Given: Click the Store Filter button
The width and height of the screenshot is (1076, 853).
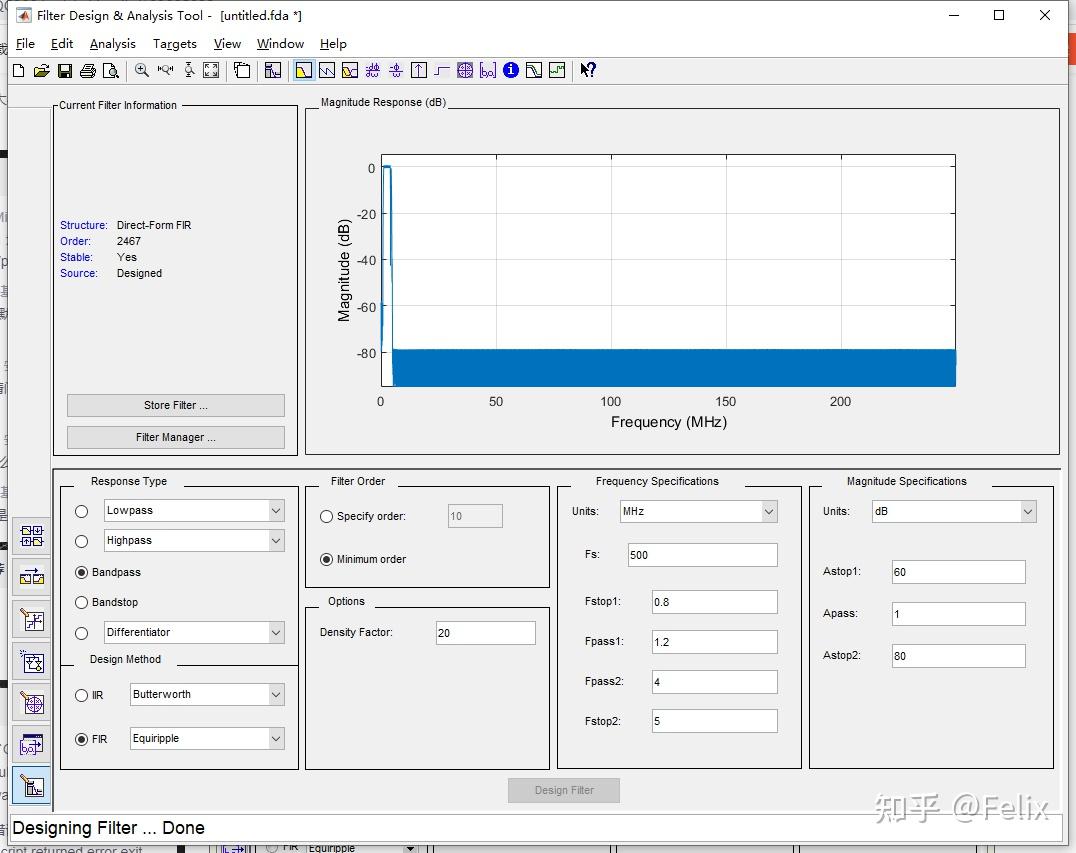Looking at the screenshot, I should (x=175, y=405).
